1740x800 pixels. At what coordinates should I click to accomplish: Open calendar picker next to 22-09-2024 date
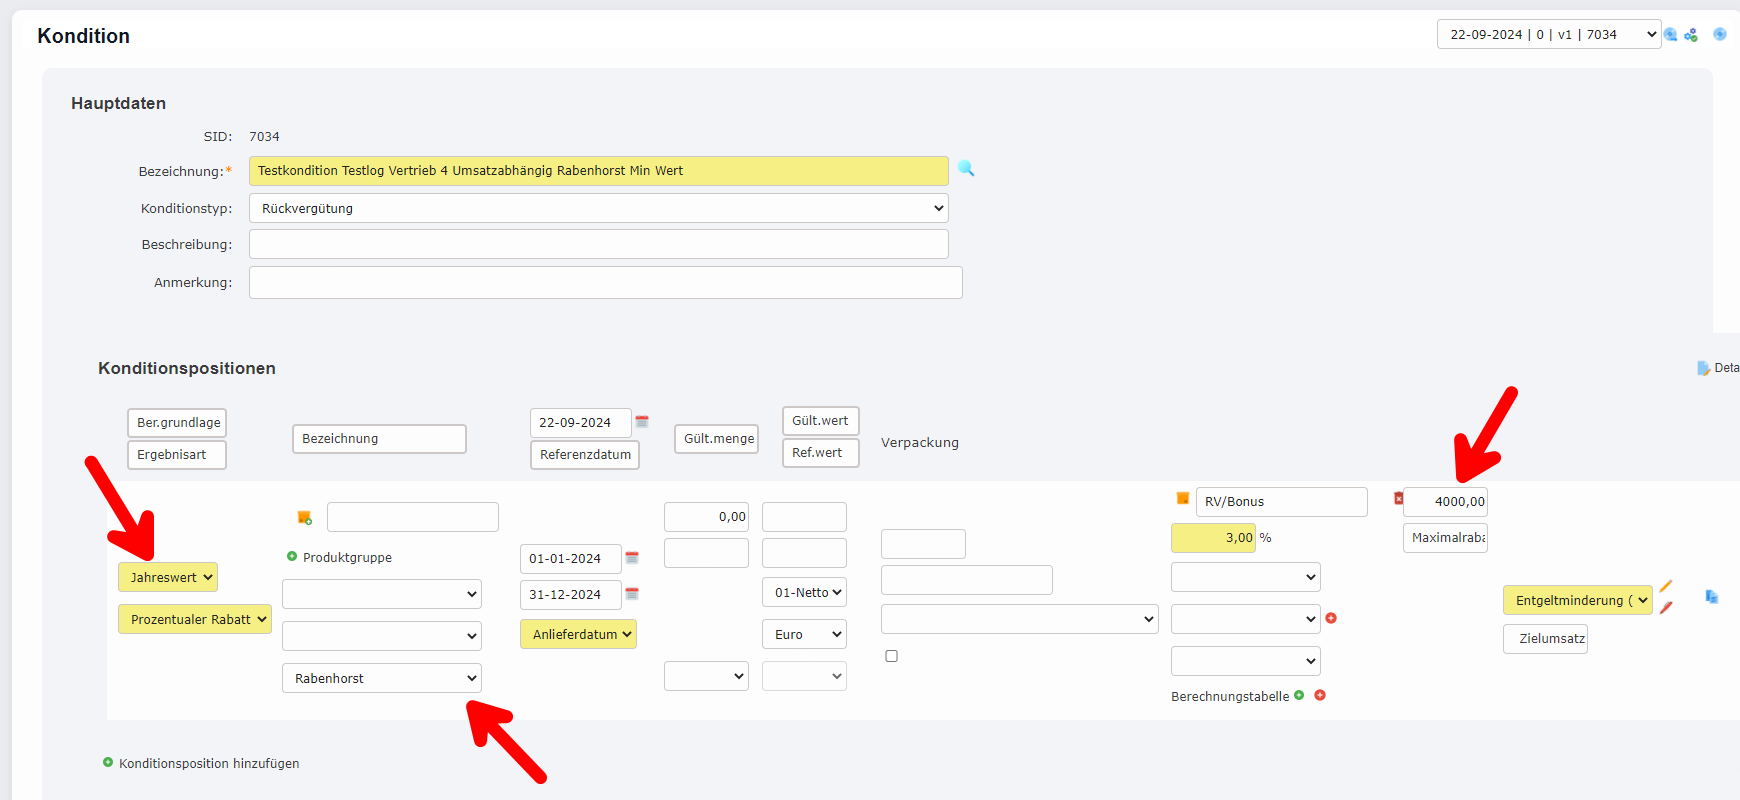pos(642,422)
